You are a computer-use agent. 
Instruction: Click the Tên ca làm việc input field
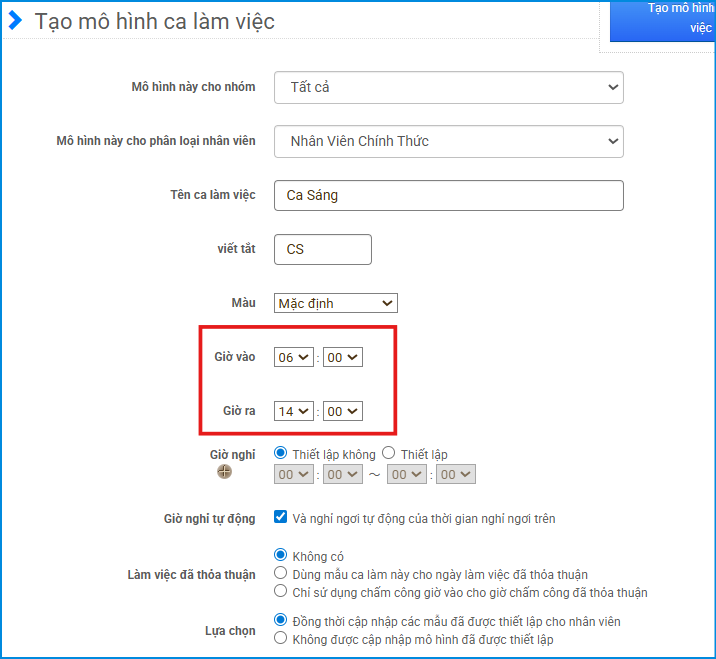click(x=448, y=195)
